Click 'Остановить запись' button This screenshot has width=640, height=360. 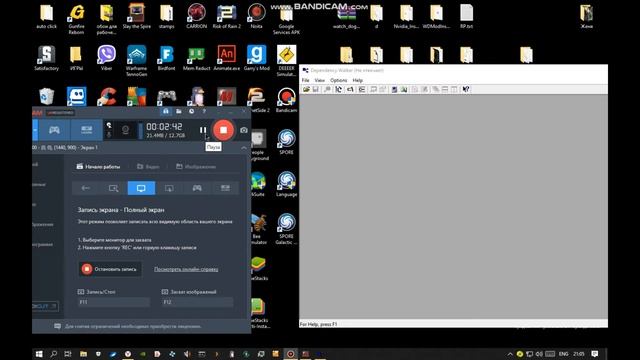[x=110, y=269]
